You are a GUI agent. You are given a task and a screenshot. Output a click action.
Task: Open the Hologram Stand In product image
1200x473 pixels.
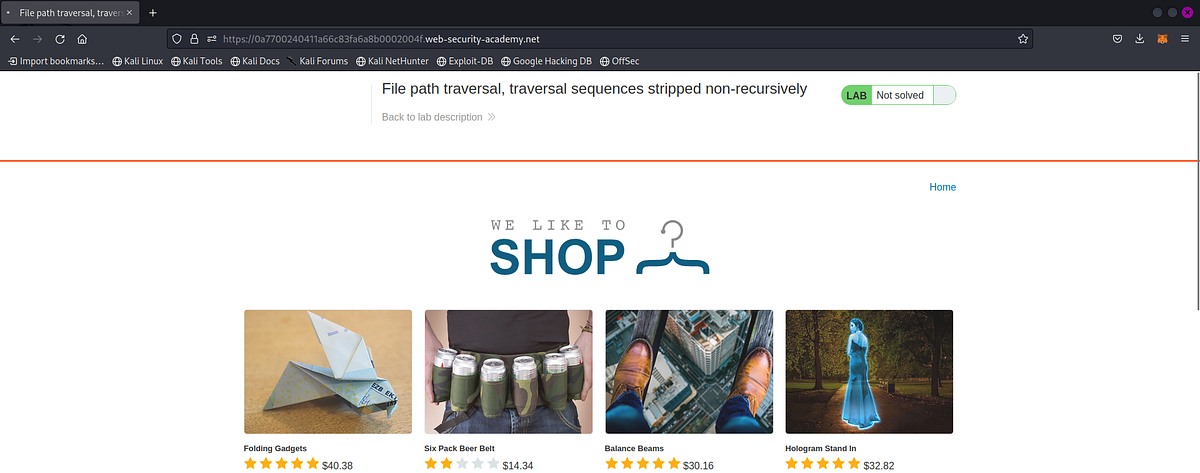pos(869,371)
